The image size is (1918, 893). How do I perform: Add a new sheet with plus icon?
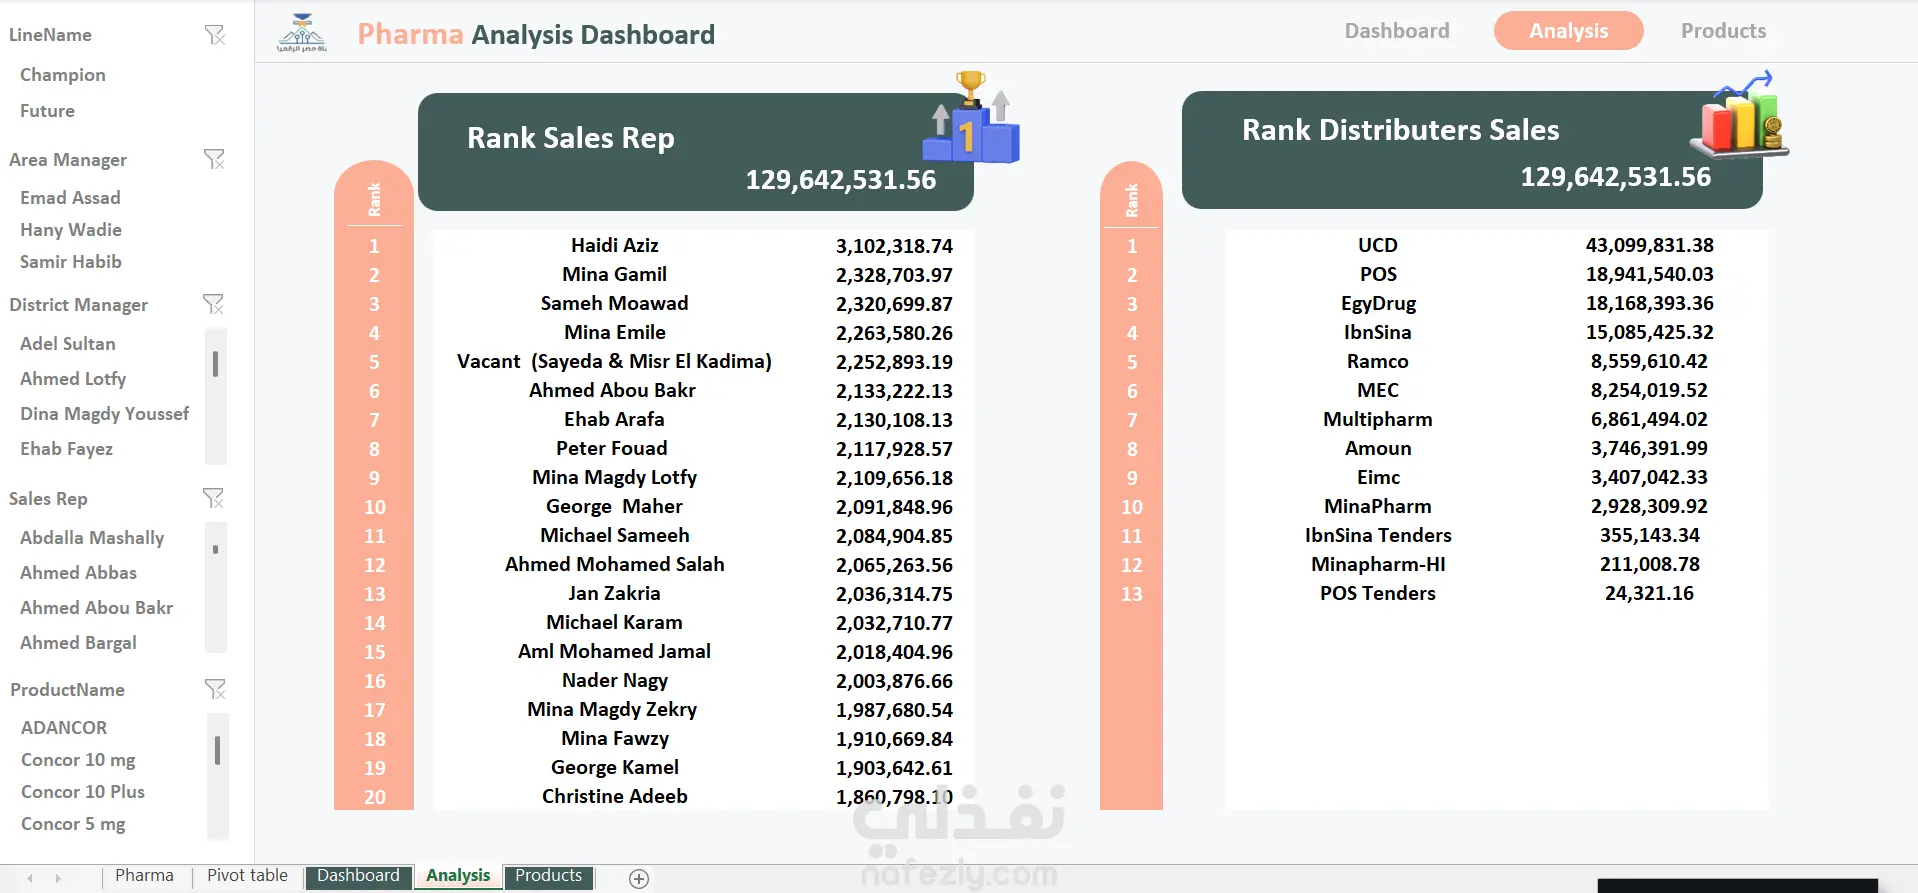639,878
